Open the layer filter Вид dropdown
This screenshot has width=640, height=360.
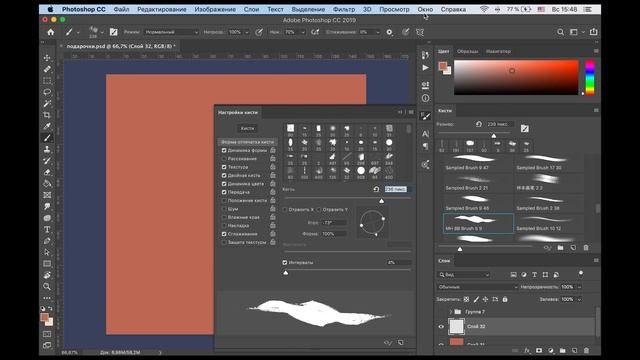pyautogui.click(x=463, y=275)
